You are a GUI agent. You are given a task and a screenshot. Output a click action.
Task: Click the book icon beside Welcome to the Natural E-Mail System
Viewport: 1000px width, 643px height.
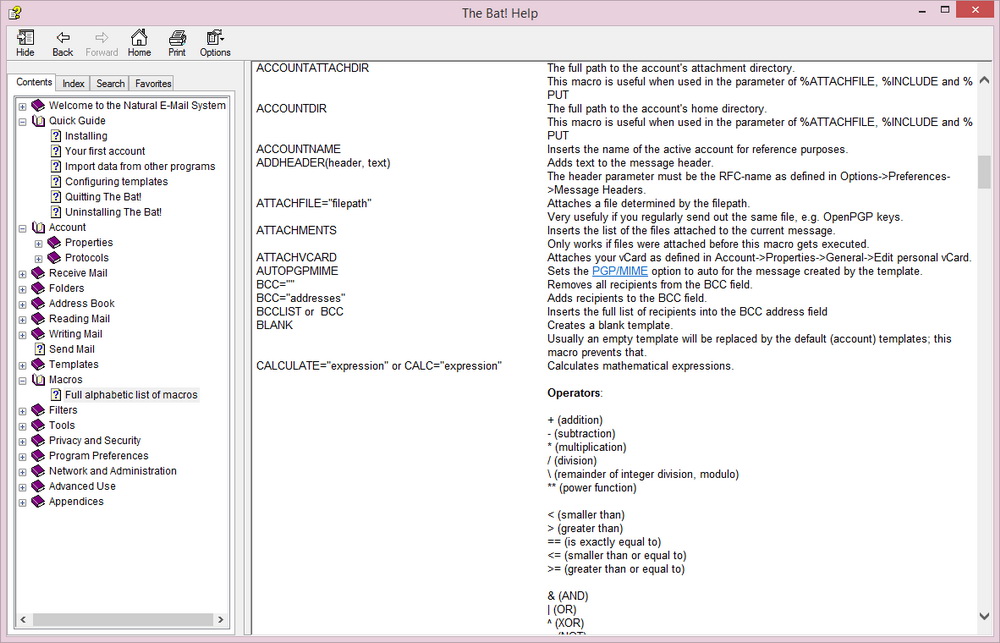click(38, 105)
